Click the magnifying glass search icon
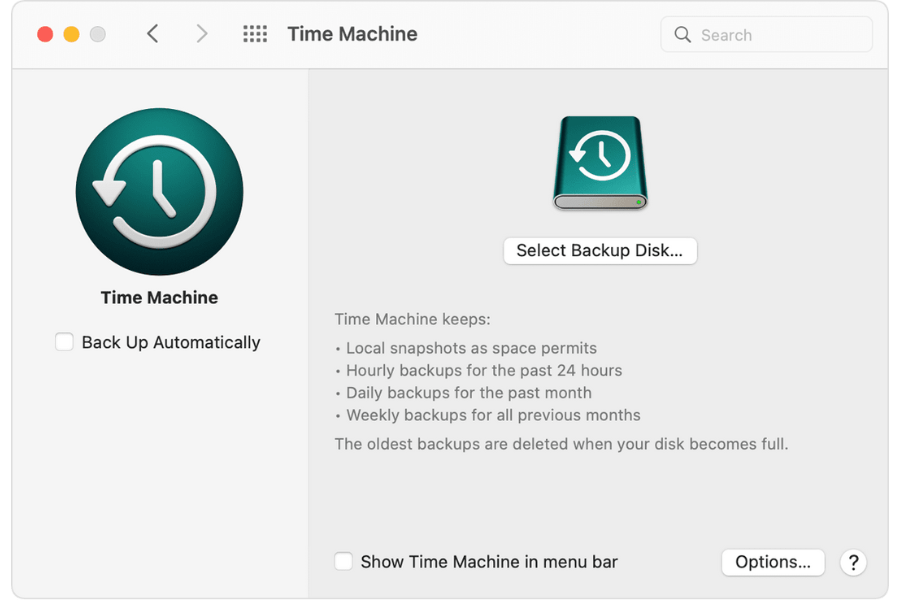Viewport: 900px width, 600px height. (682, 34)
